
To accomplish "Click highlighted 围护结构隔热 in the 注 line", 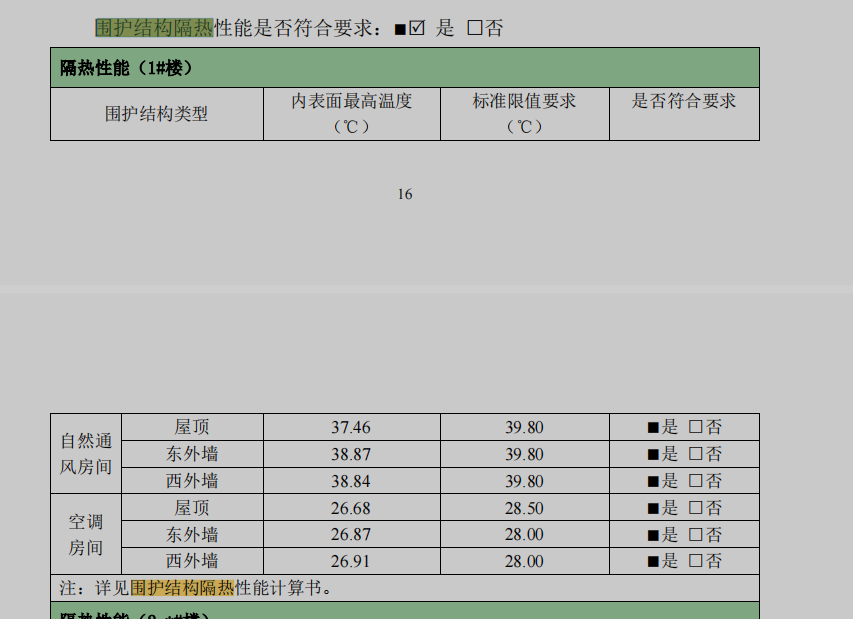I will pyautogui.click(x=182, y=587).
